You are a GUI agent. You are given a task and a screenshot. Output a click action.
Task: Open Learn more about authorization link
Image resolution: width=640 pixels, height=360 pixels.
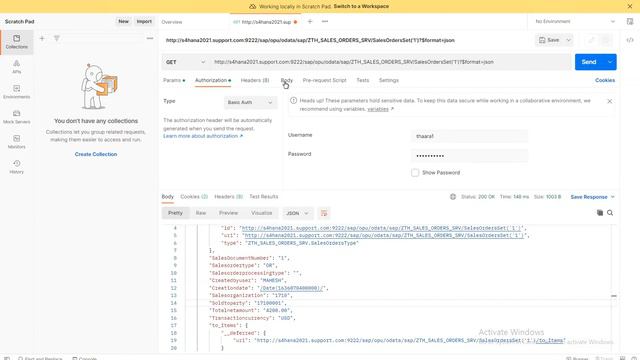pyautogui.click(x=203, y=136)
